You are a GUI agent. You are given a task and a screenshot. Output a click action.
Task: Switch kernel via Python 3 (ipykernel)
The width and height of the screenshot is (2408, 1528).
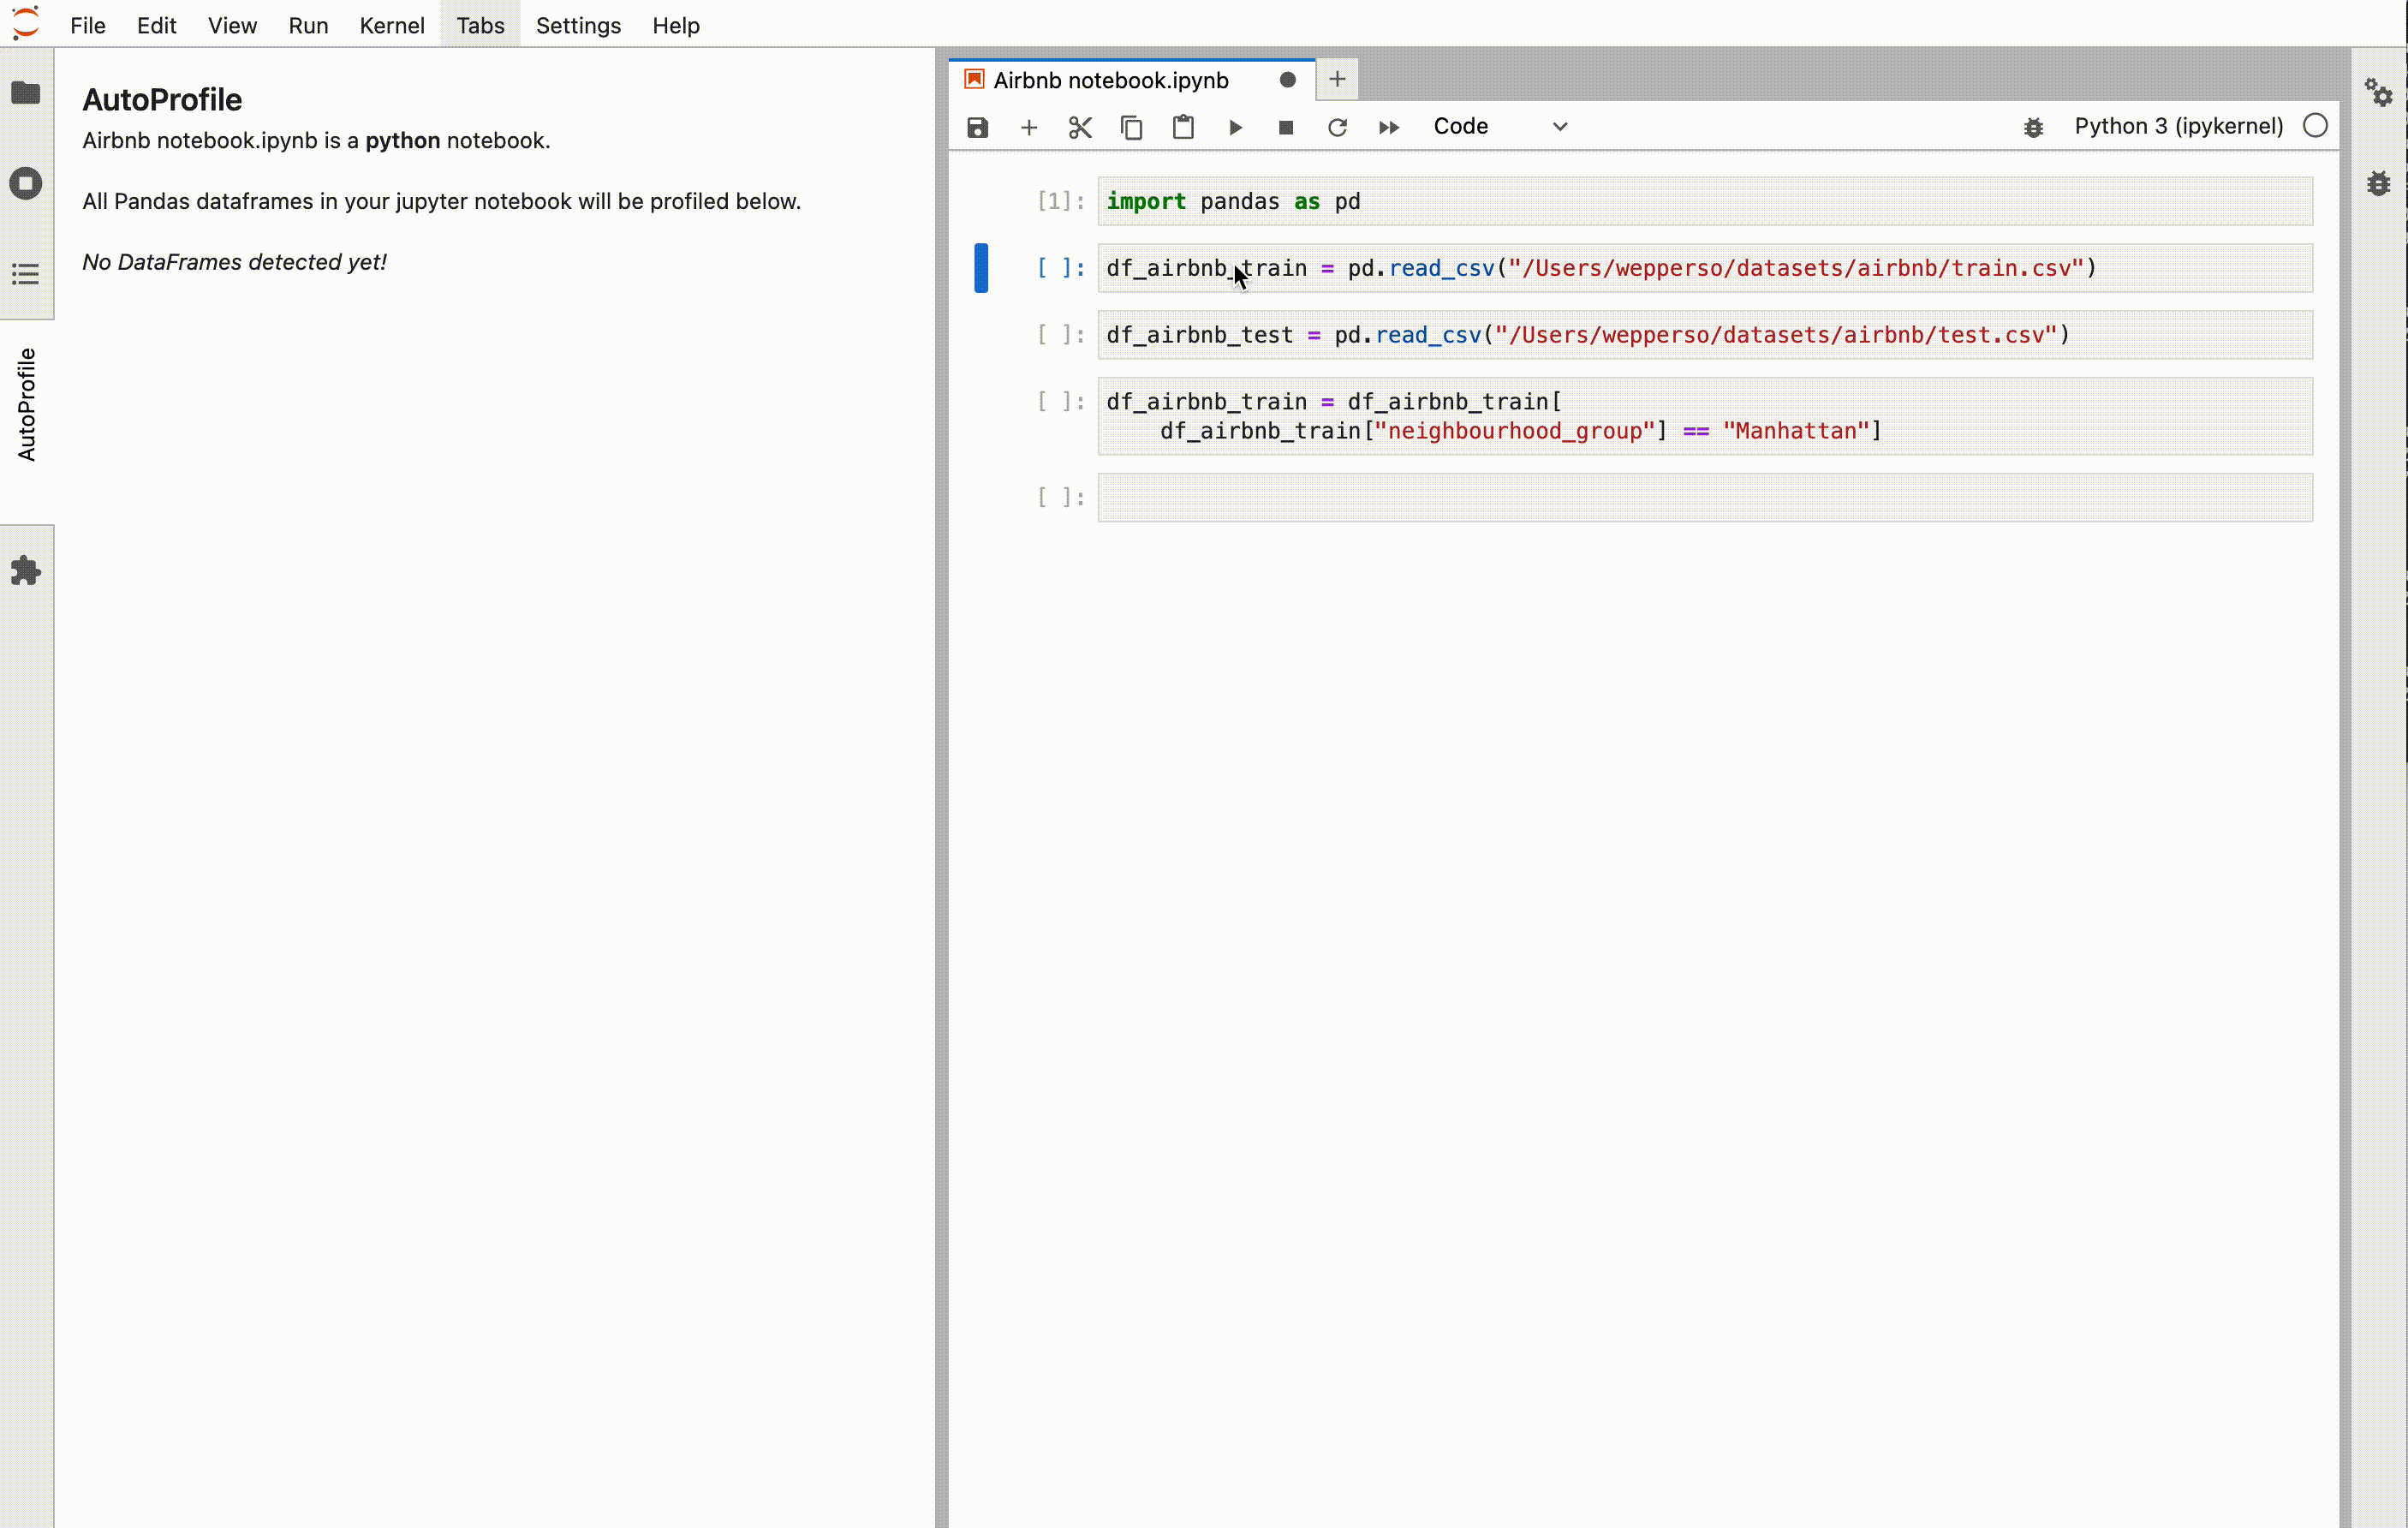tap(2178, 126)
